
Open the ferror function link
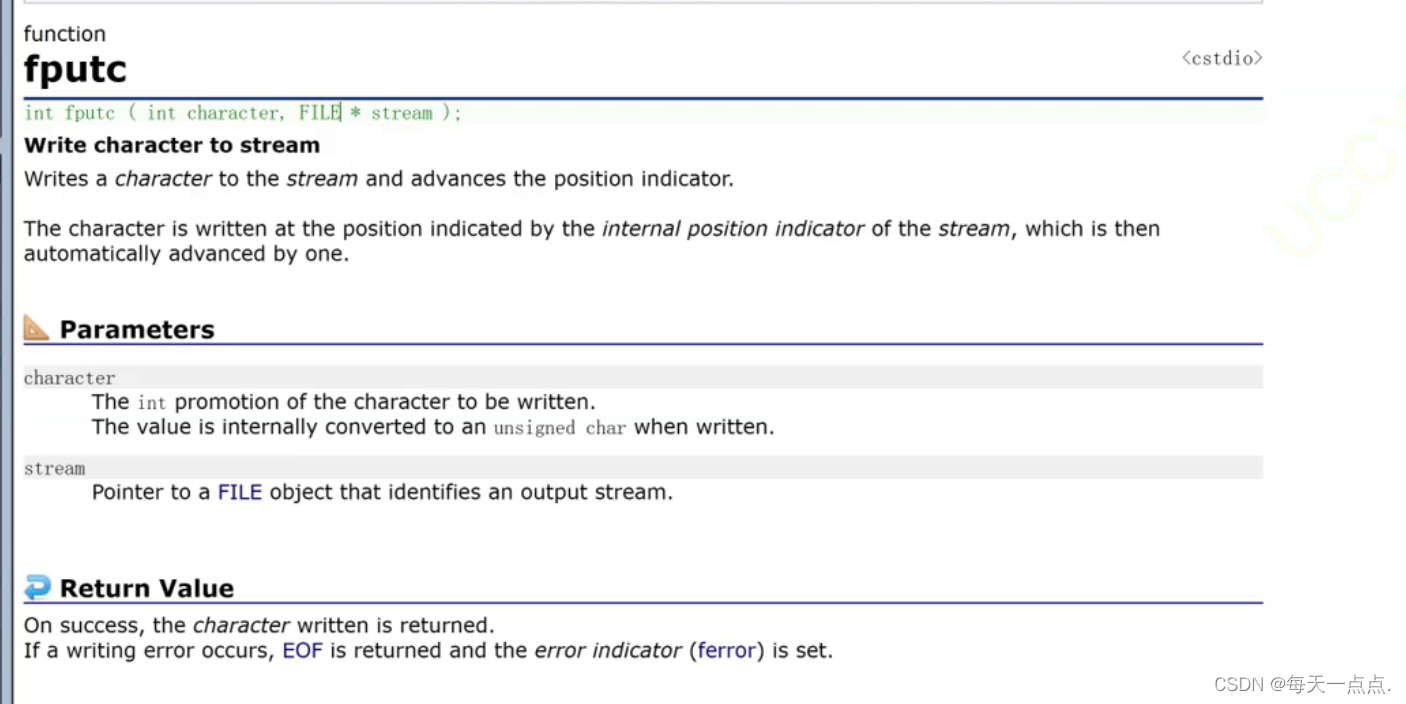(727, 650)
